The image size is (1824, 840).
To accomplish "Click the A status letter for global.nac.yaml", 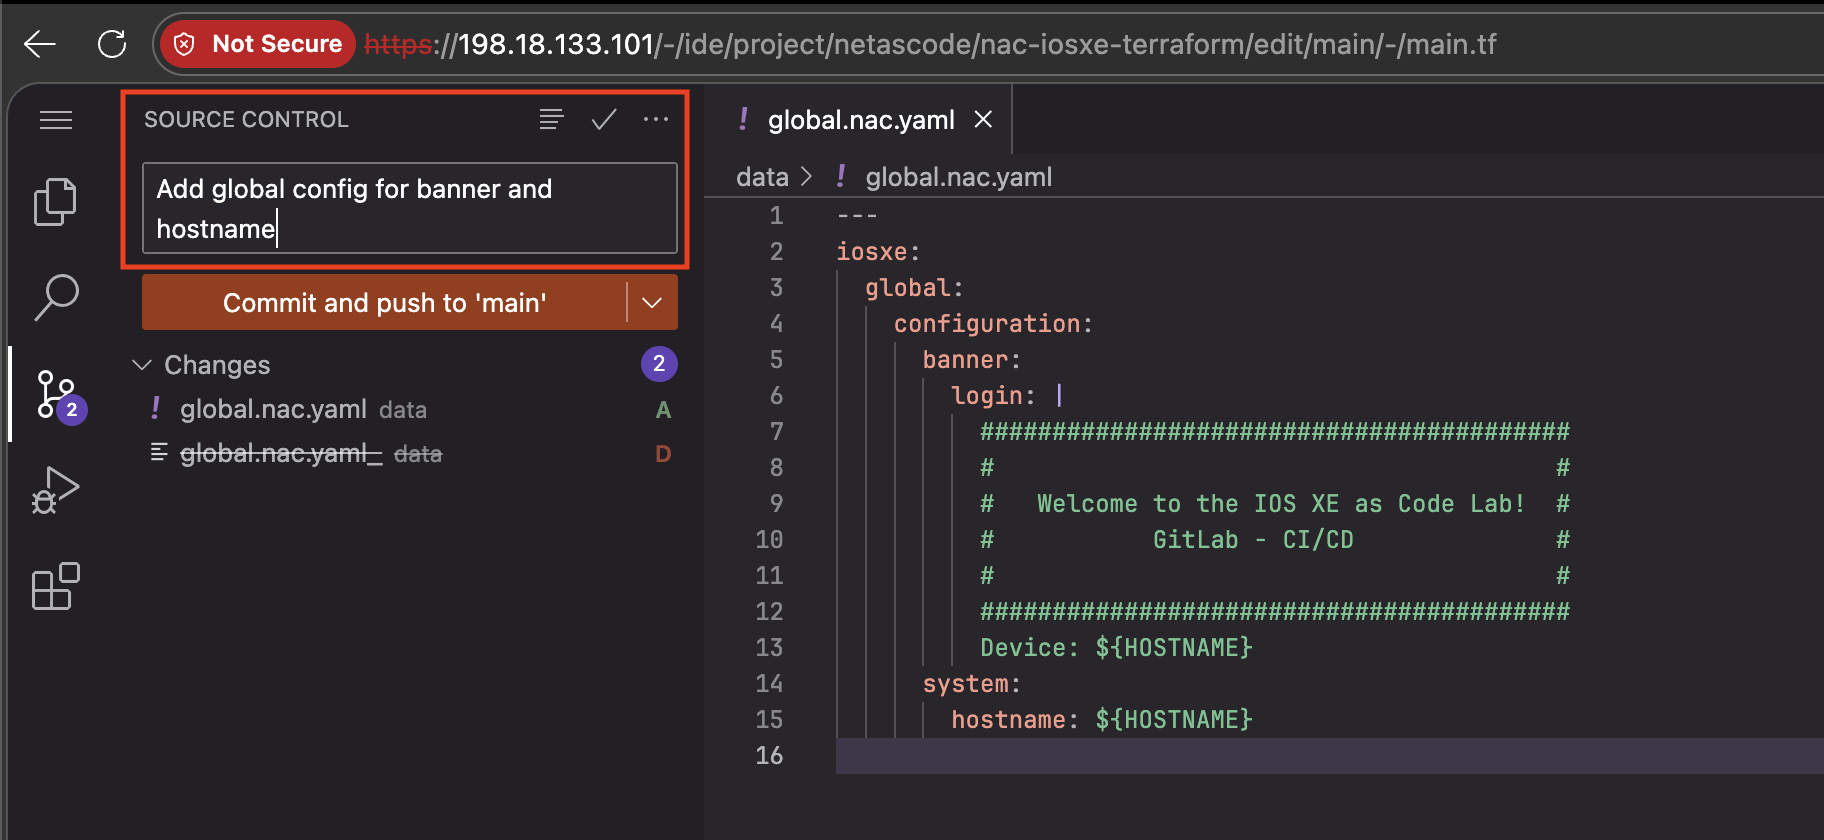I will pos(663,410).
